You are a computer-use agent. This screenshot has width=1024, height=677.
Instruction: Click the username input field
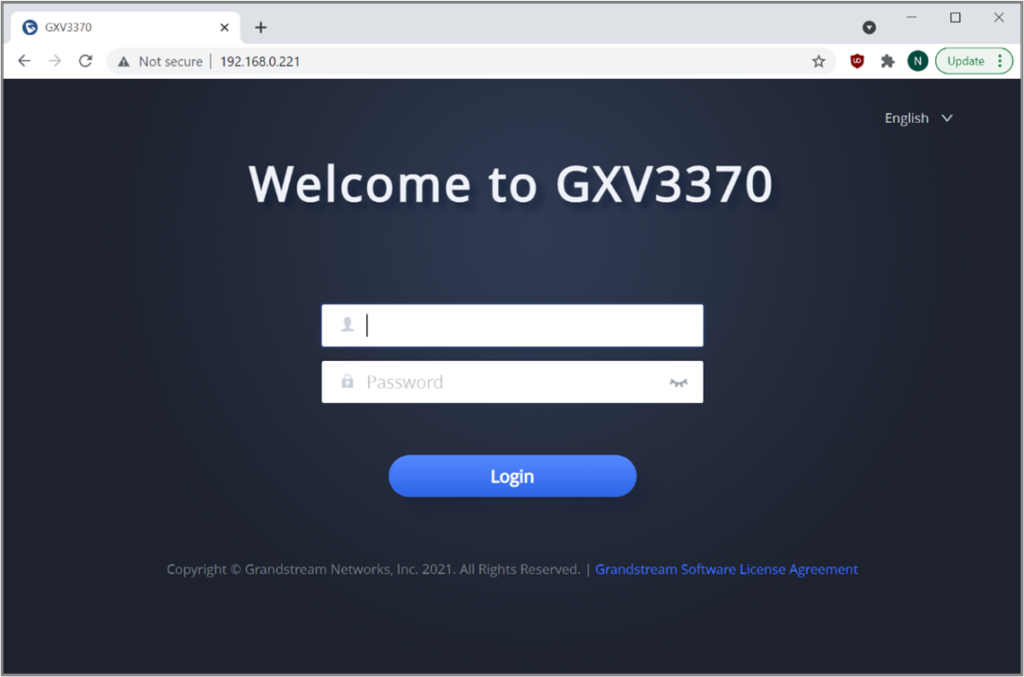click(512, 325)
